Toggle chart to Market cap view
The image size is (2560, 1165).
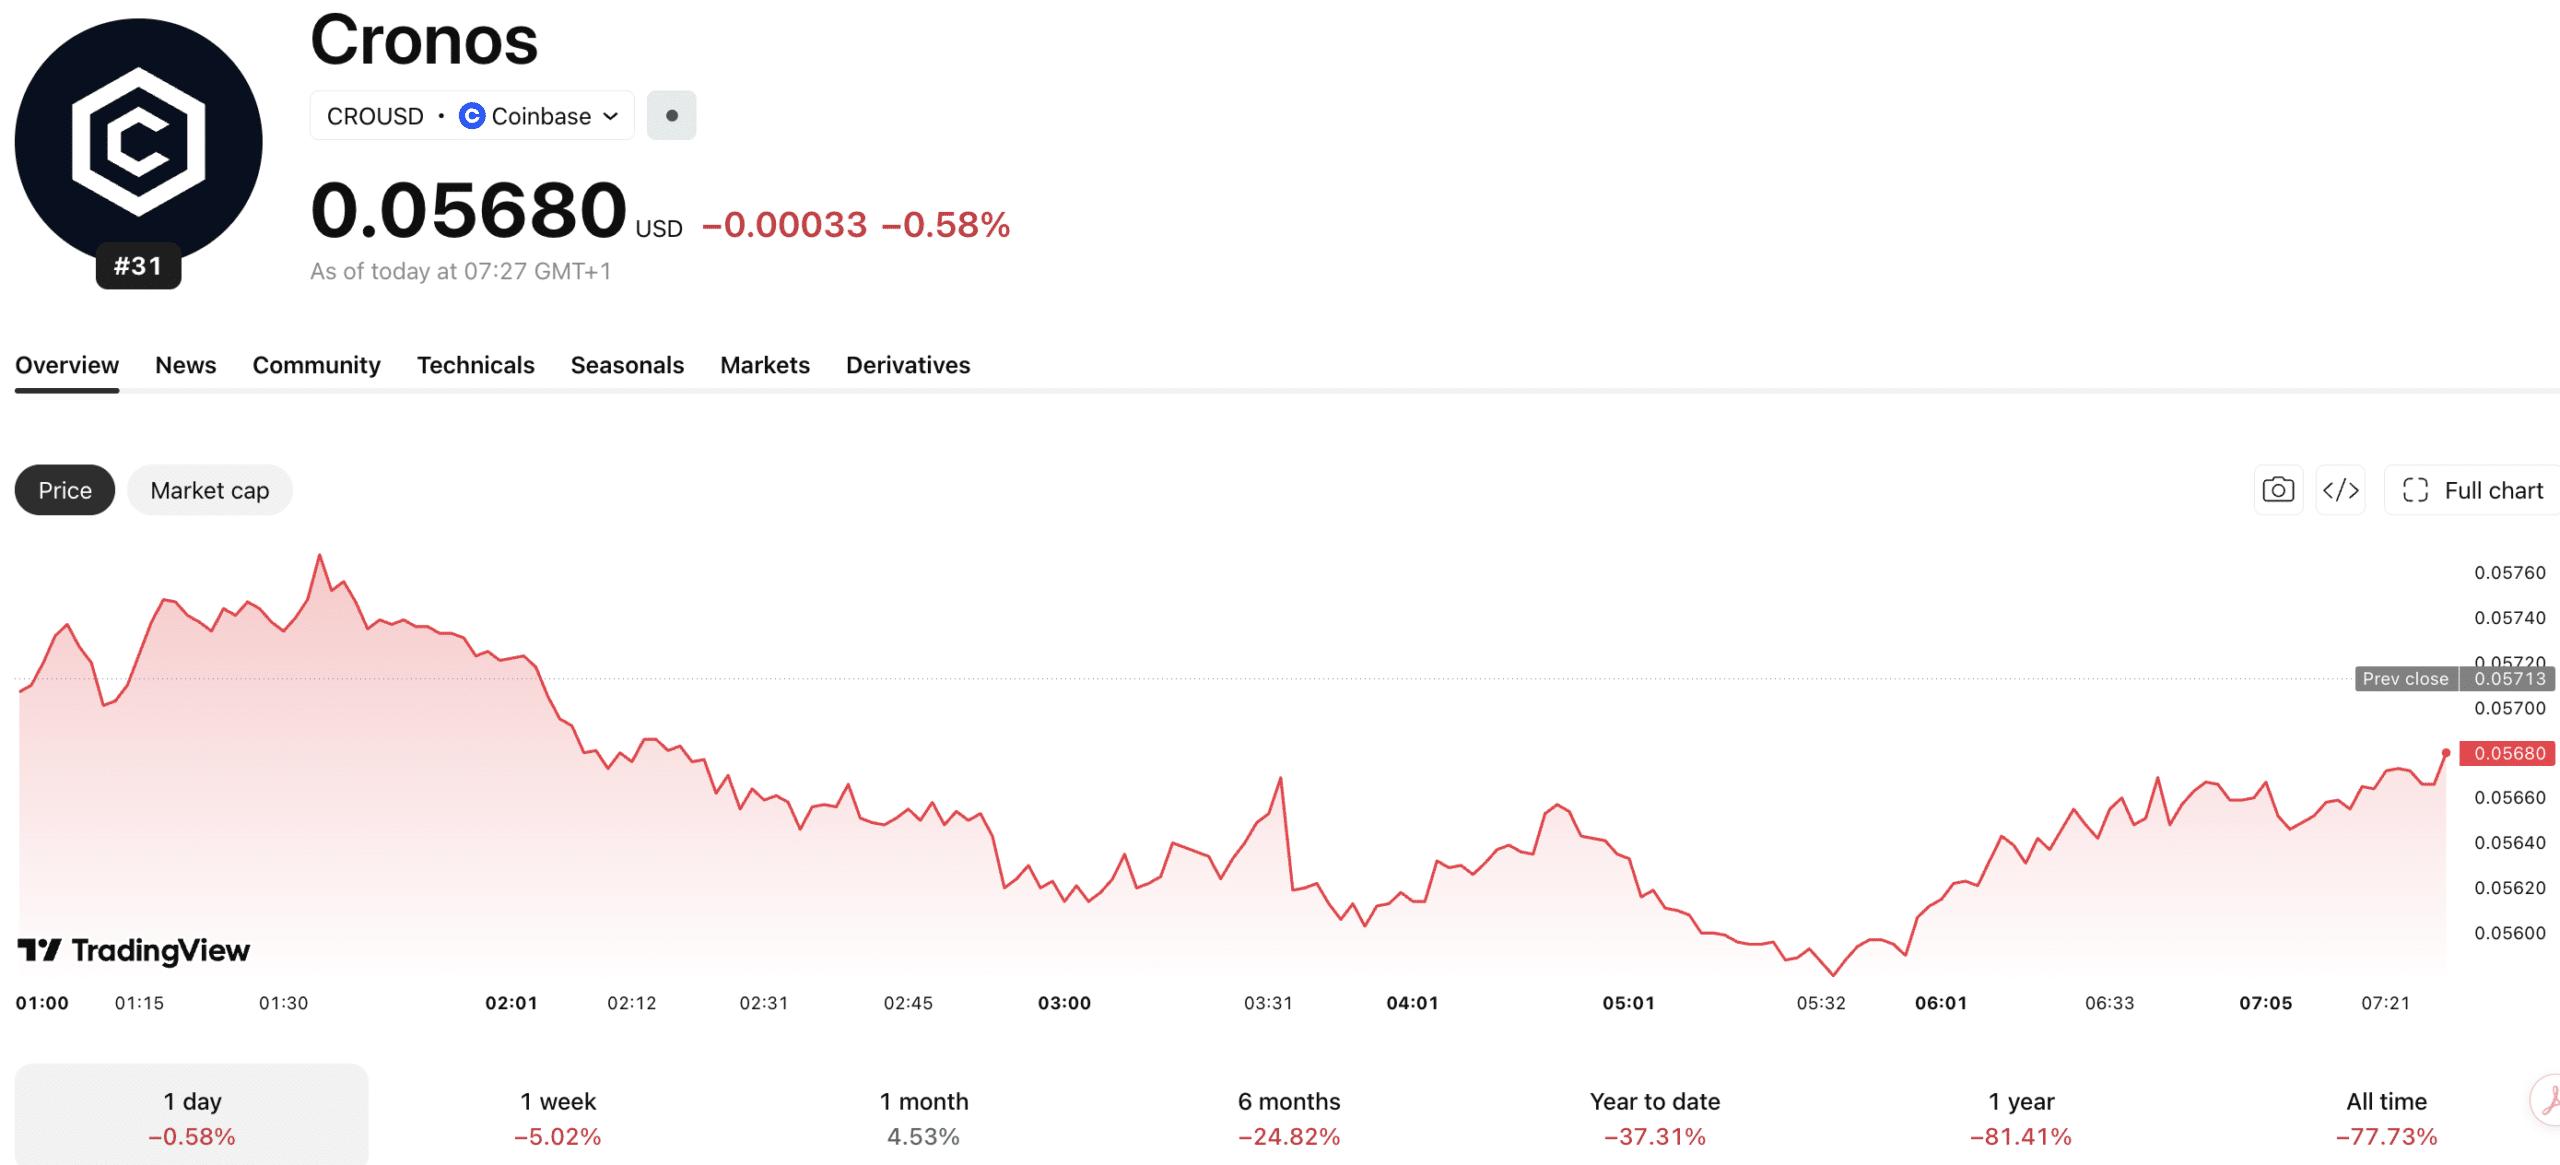210,490
